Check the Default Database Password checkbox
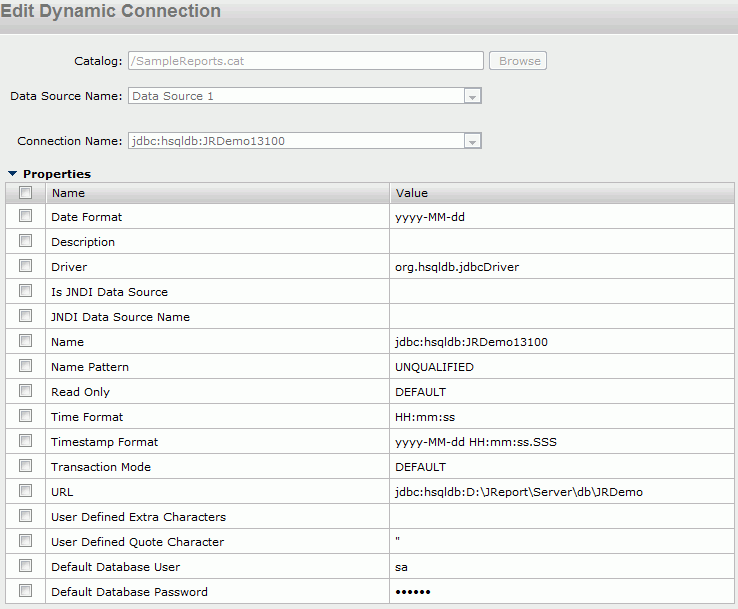 [25, 591]
